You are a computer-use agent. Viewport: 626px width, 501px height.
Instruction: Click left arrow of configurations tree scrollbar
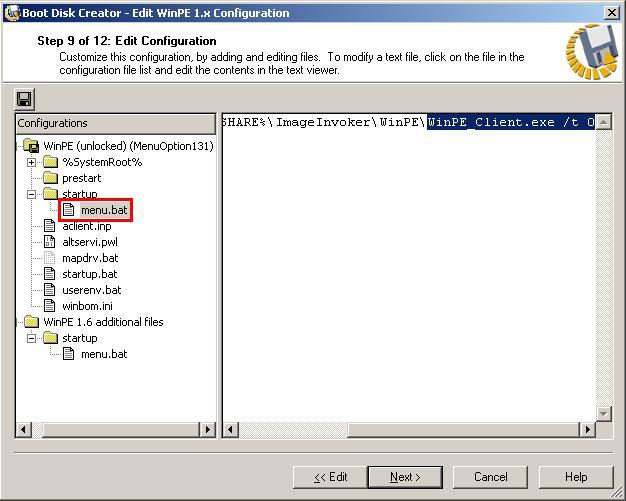click(x=24, y=430)
